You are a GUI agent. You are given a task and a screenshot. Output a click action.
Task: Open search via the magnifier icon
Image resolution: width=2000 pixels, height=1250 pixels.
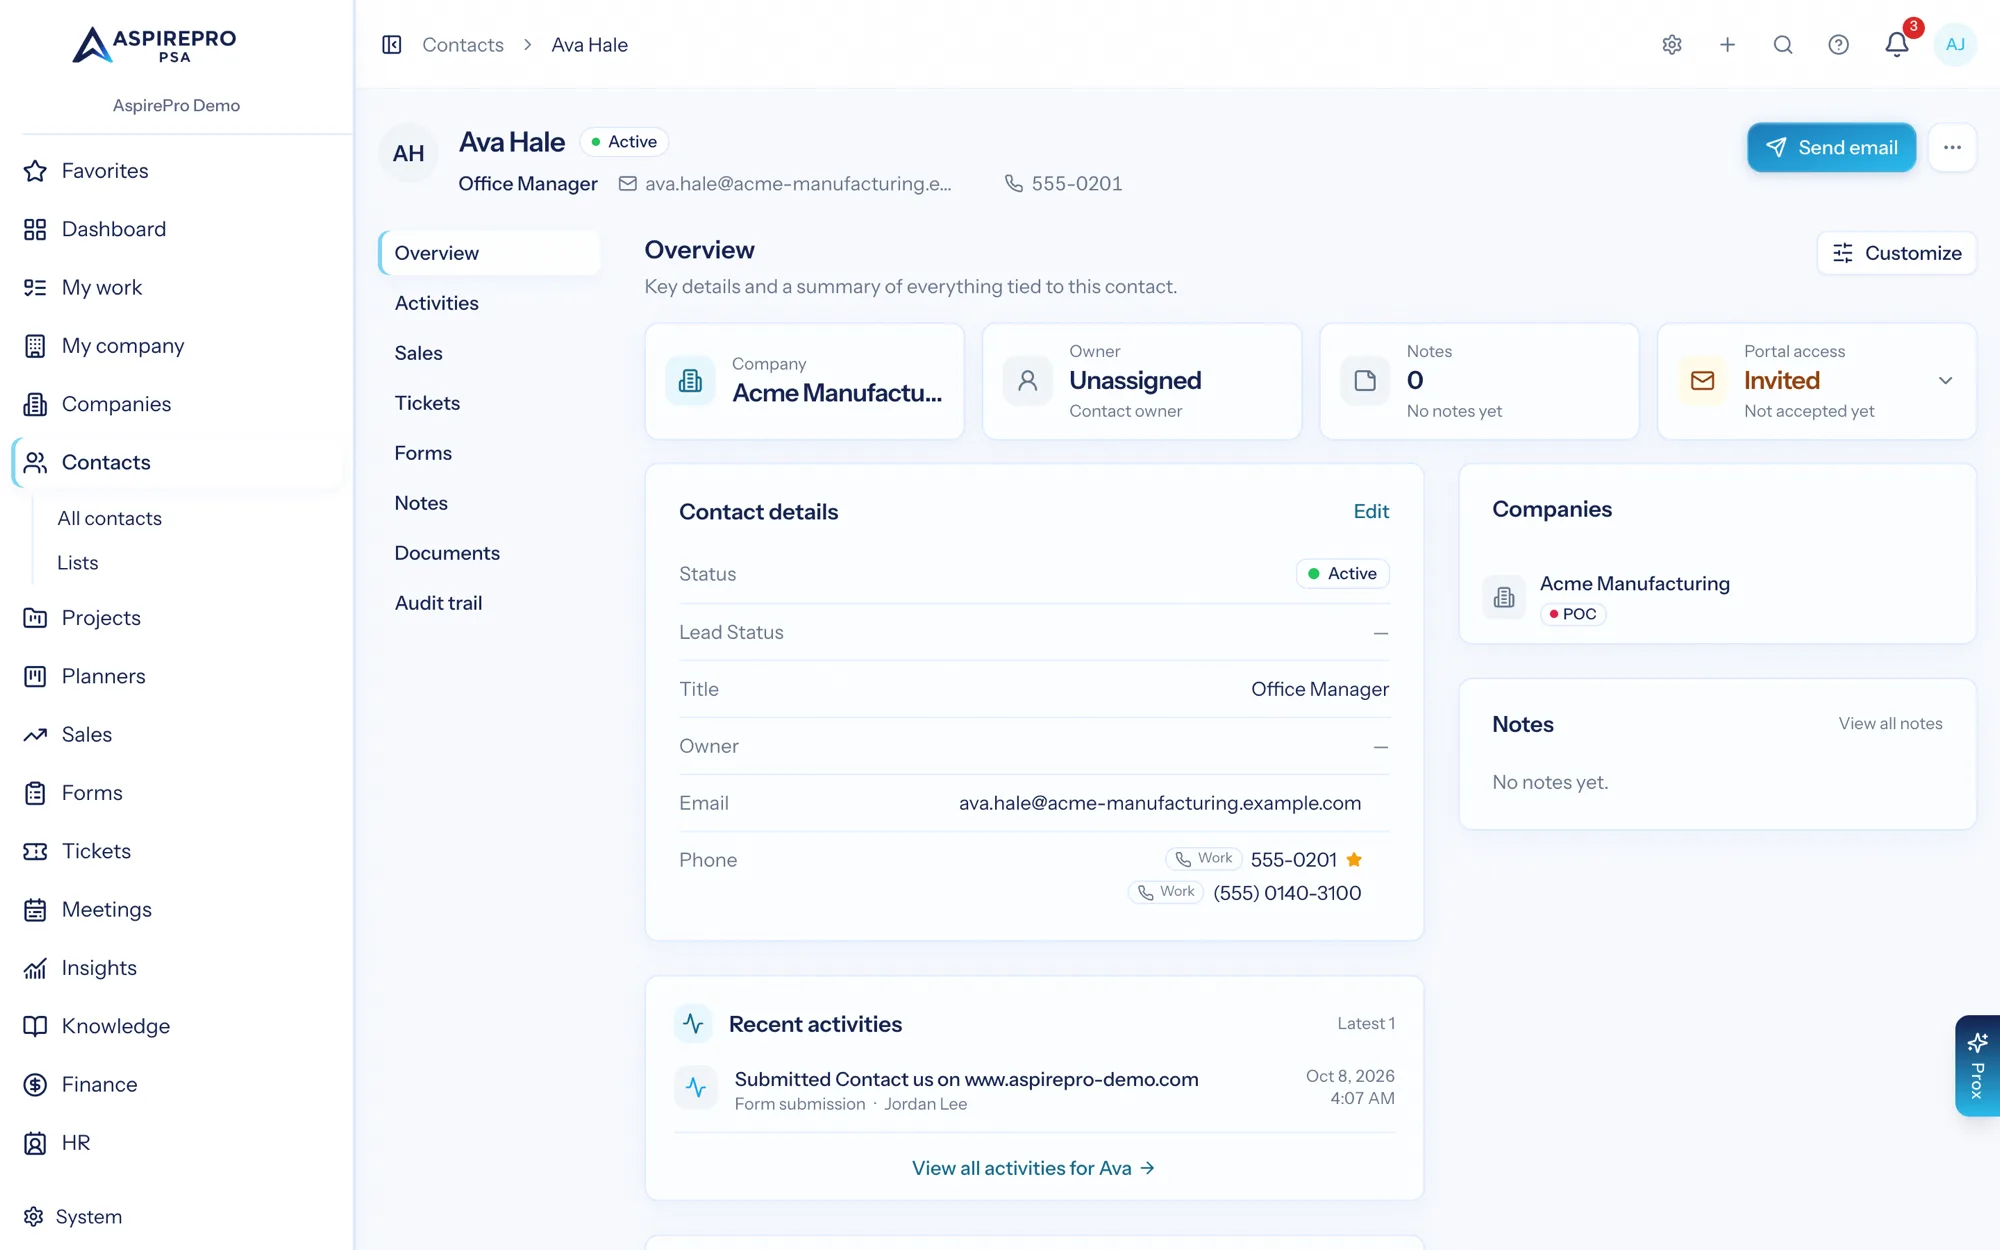coord(1783,45)
